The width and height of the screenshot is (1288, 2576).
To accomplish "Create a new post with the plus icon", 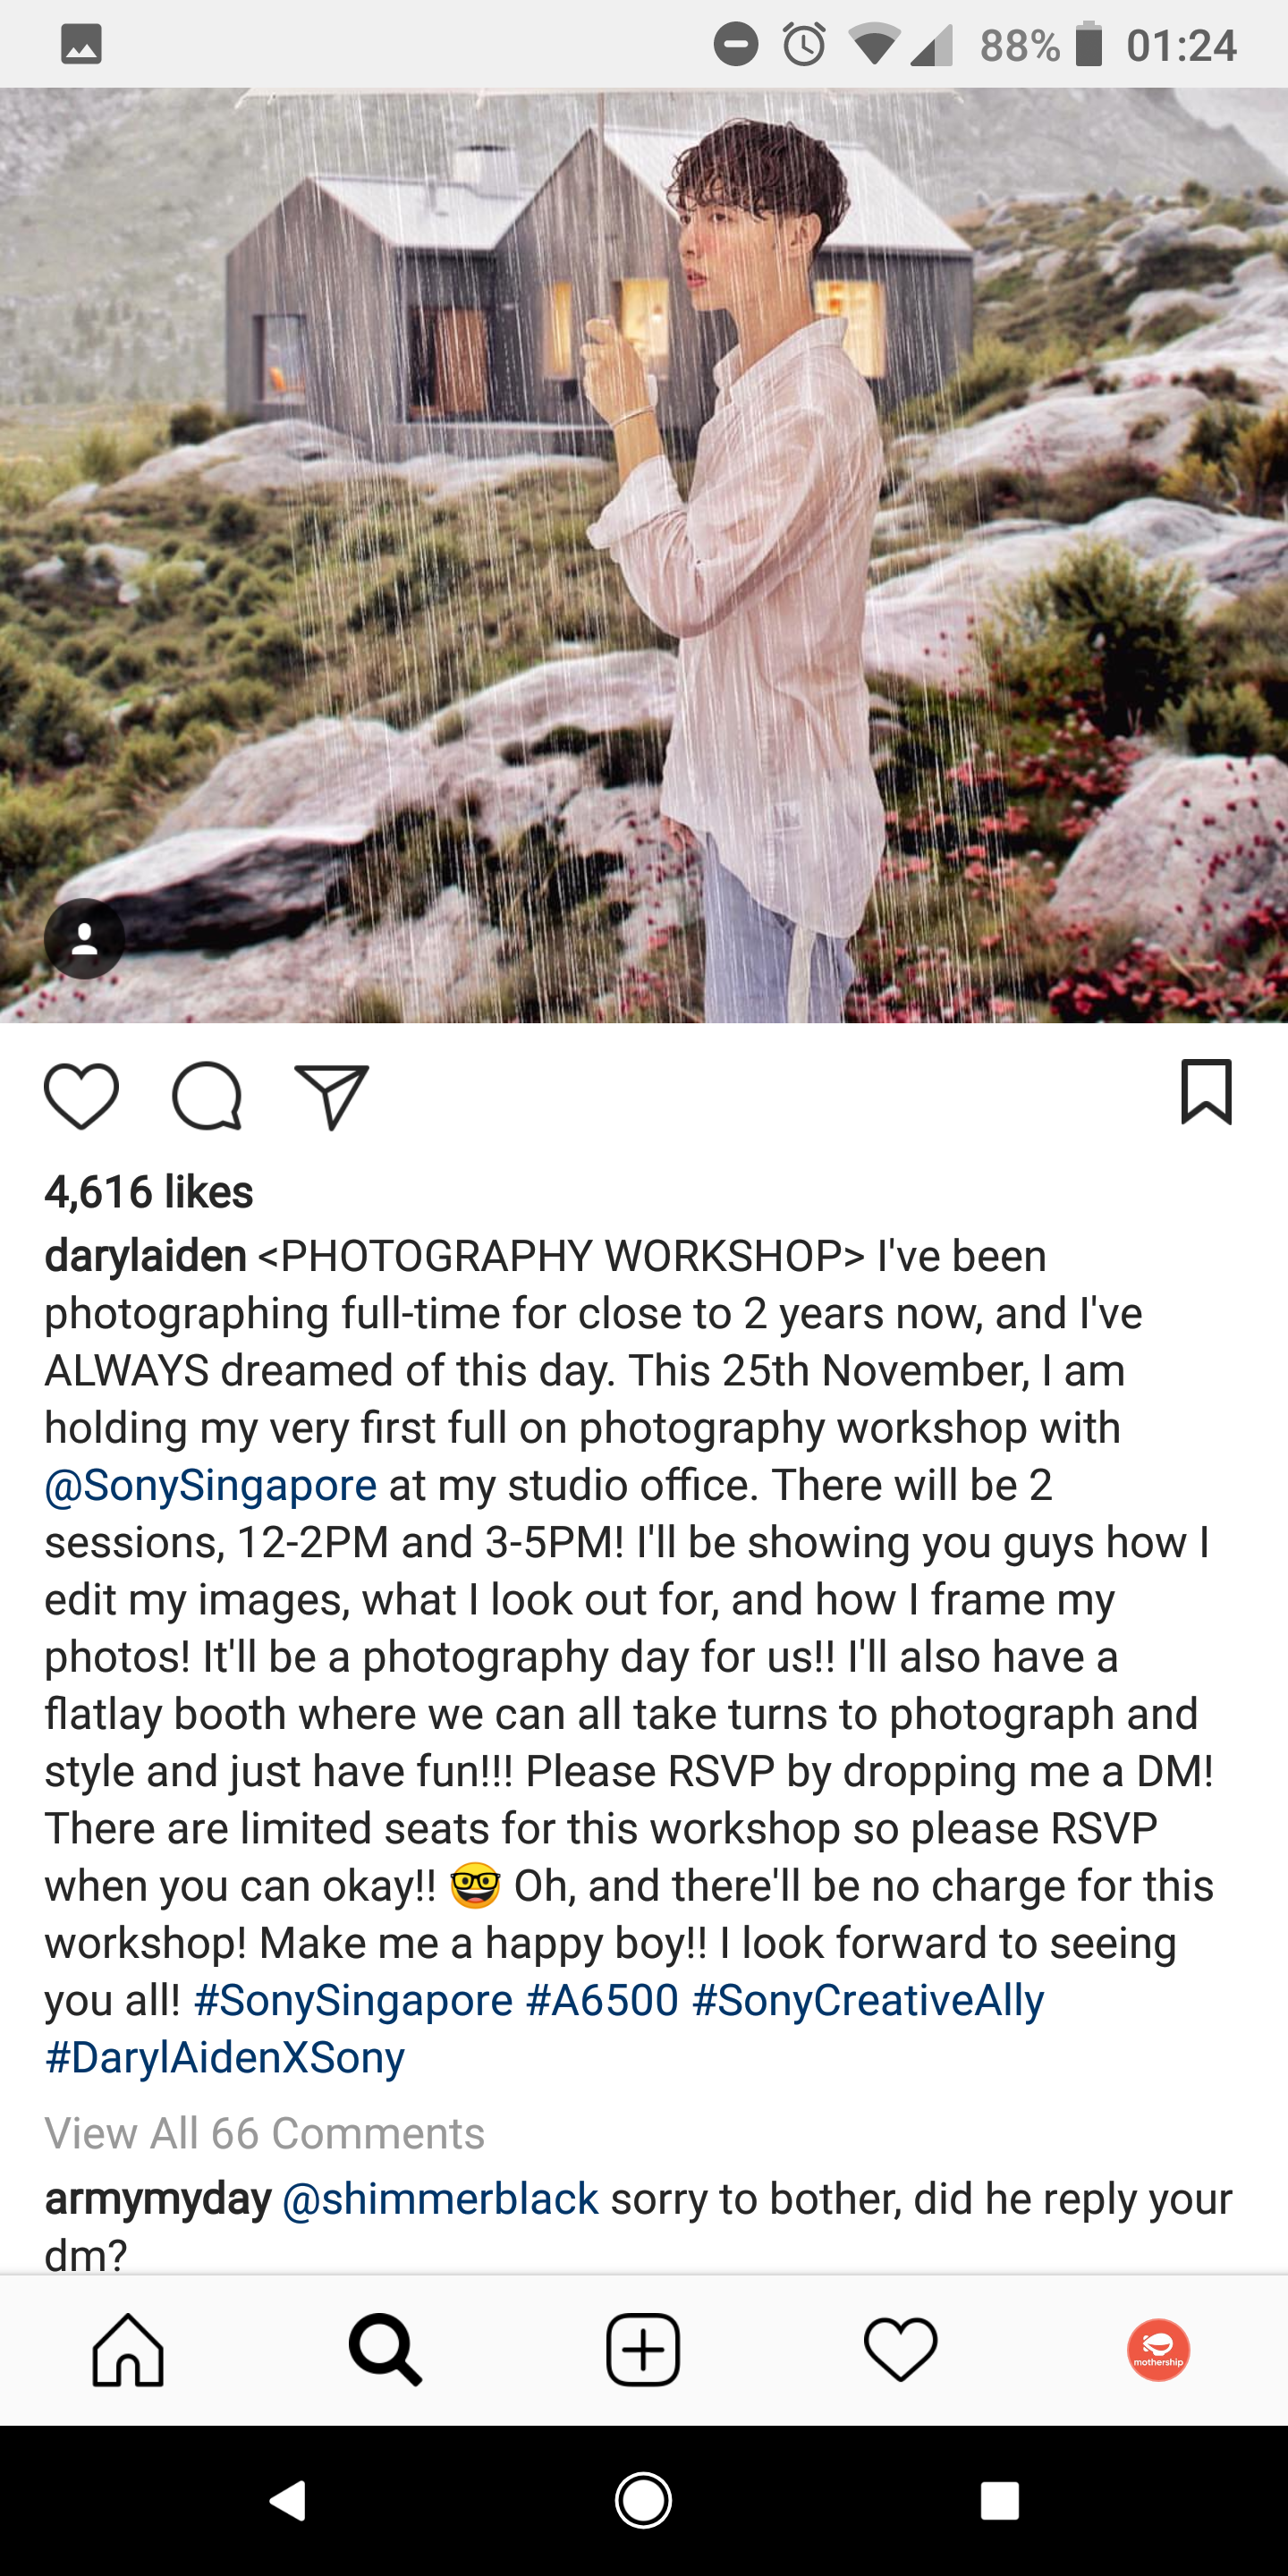I will click(643, 2350).
